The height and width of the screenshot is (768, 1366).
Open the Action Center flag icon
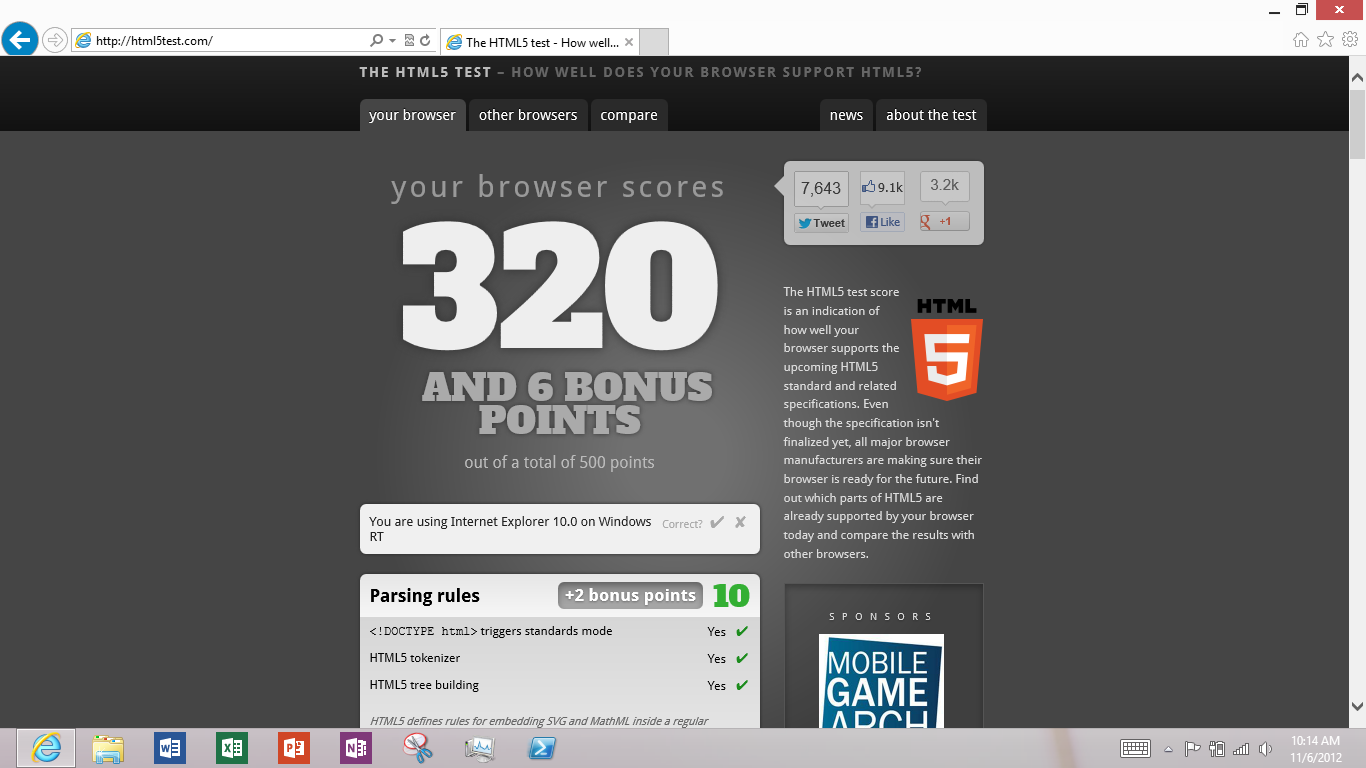pos(1192,749)
